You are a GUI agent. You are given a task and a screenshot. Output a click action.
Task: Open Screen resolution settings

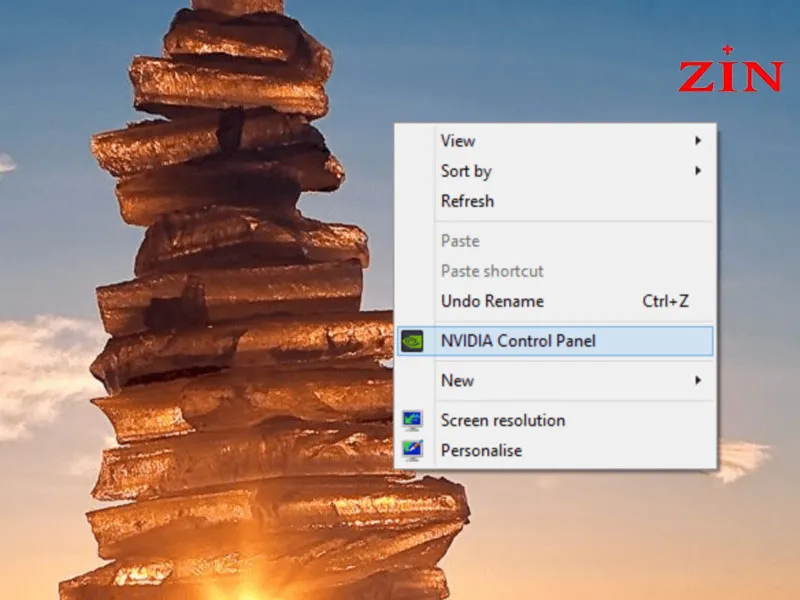pyautogui.click(x=503, y=421)
